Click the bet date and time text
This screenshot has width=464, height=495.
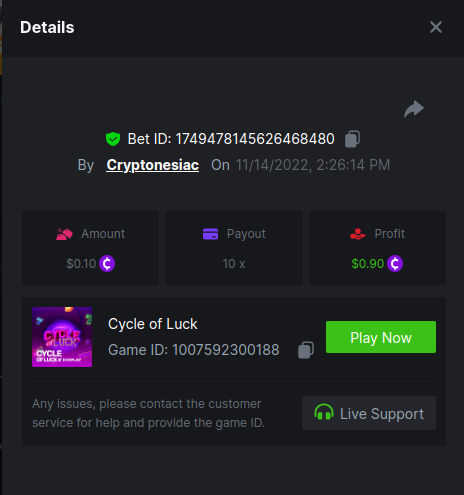(x=313, y=165)
